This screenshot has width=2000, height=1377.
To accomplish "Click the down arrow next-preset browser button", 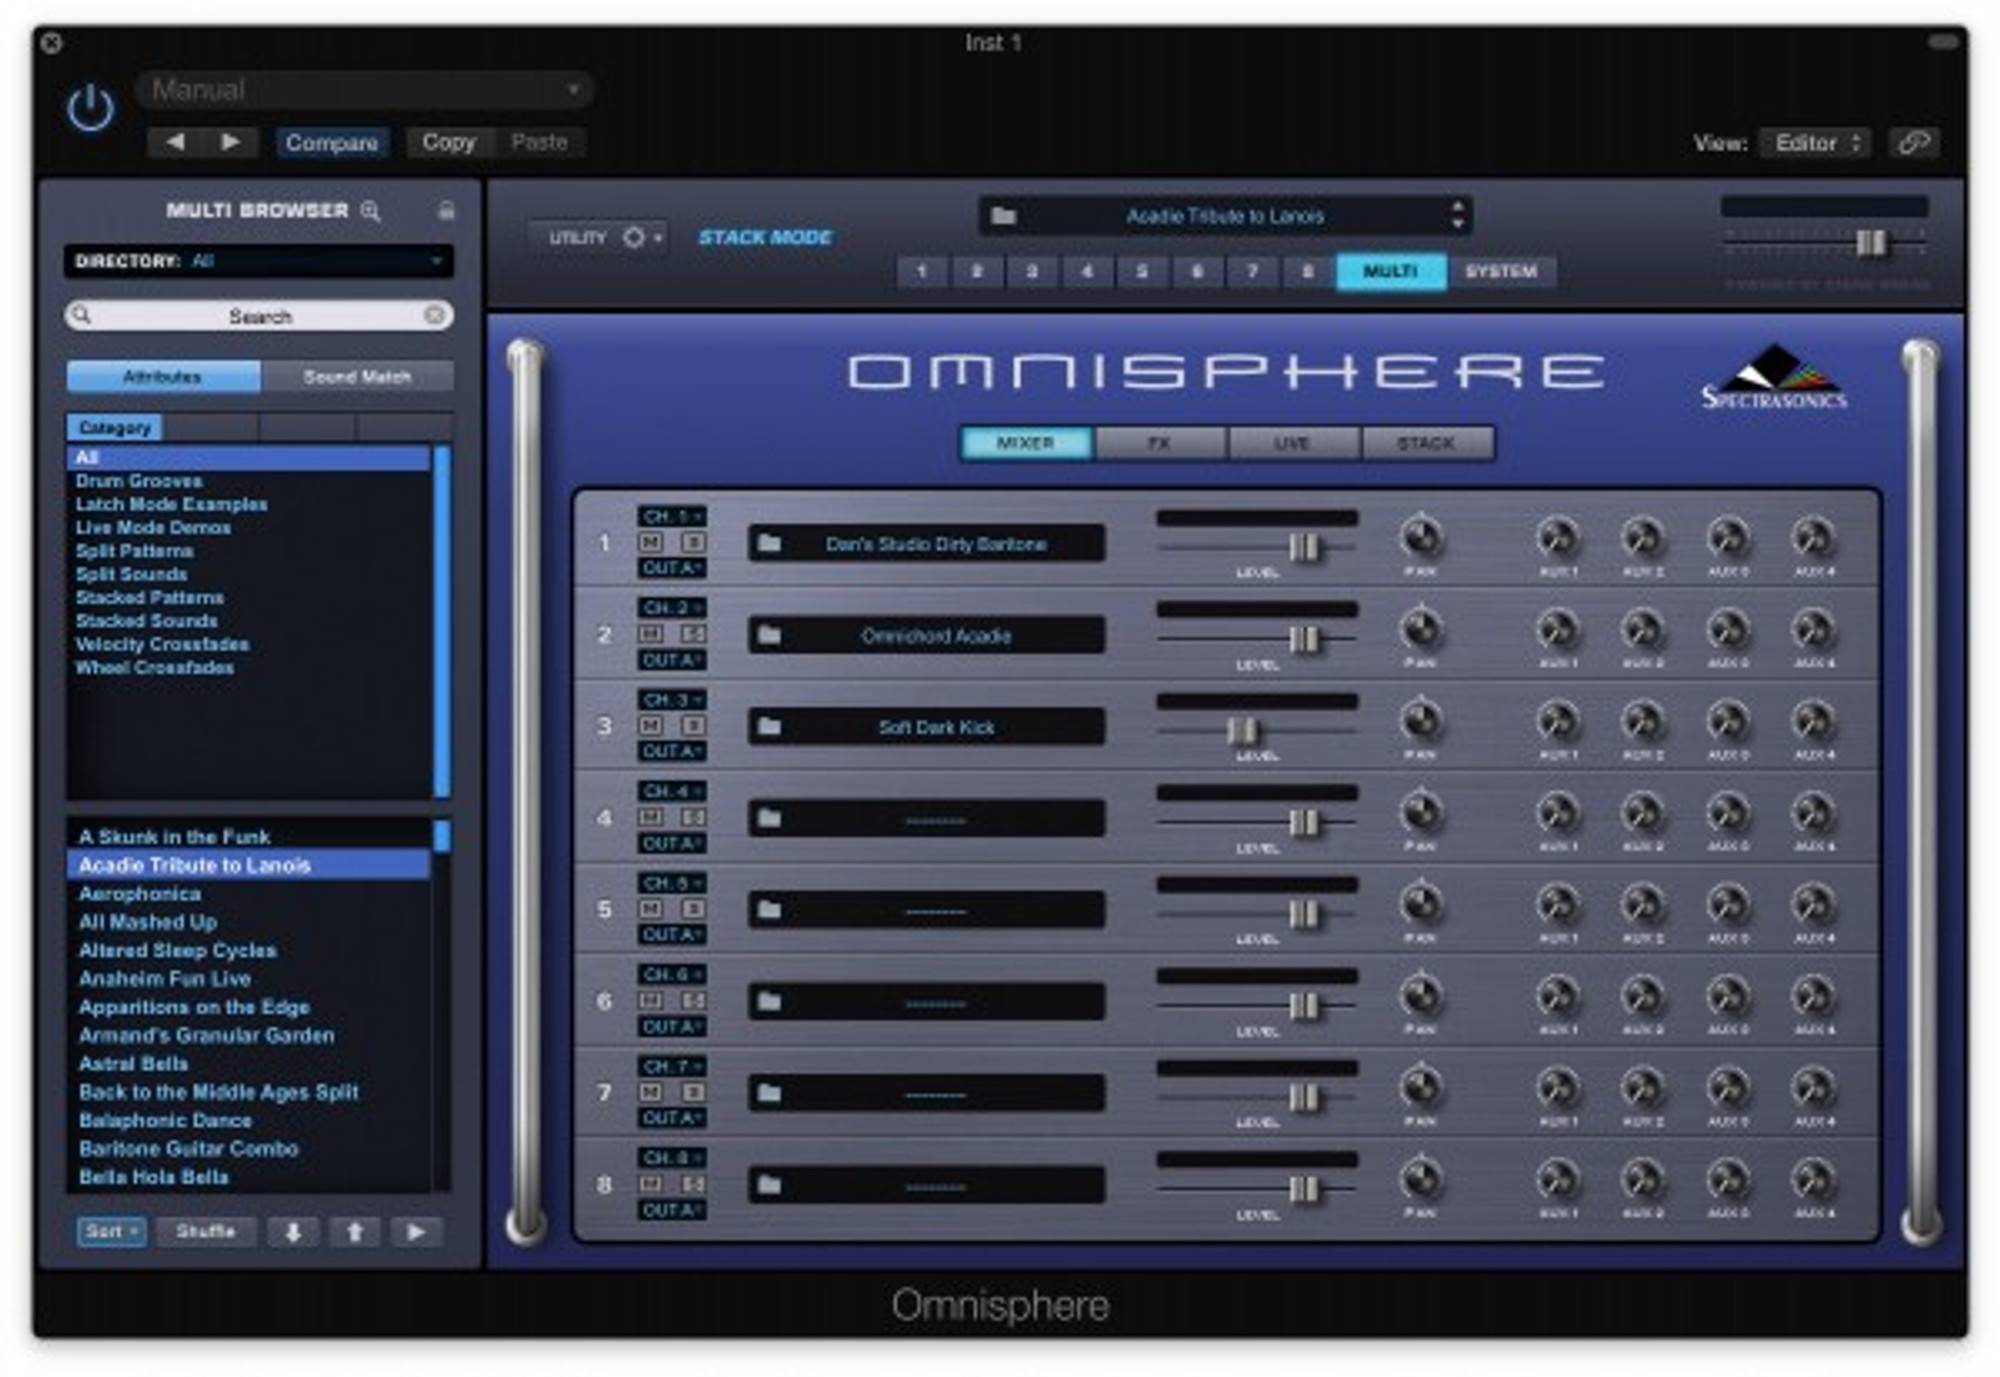I will coord(293,1232).
